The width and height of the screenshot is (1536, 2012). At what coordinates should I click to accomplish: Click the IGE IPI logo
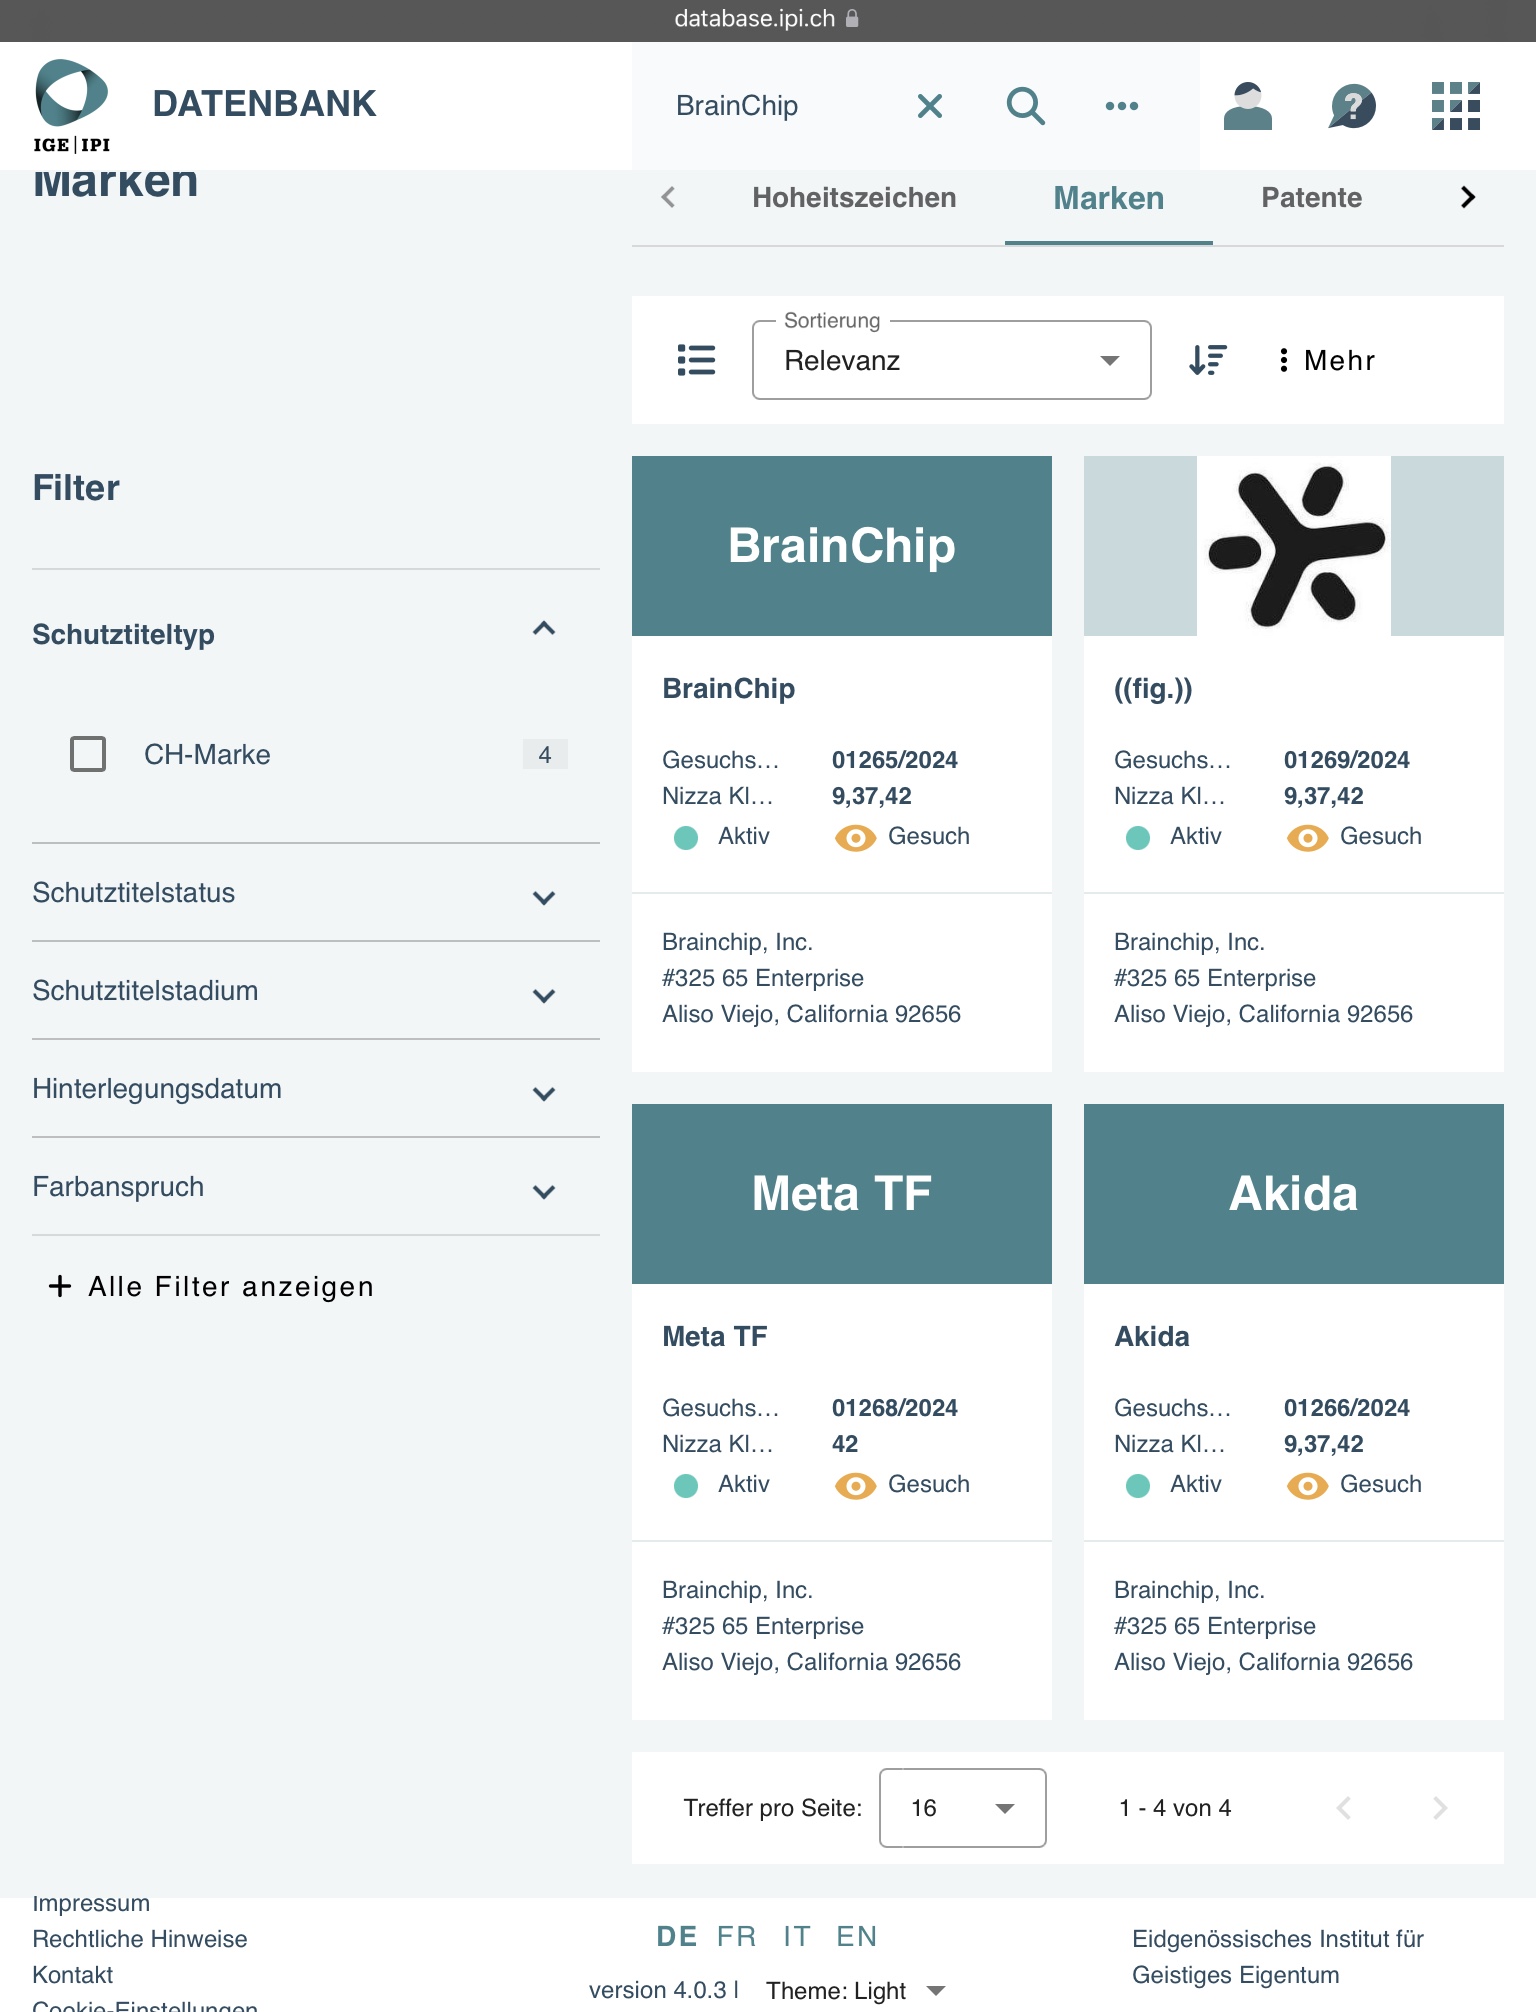tap(72, 106)
